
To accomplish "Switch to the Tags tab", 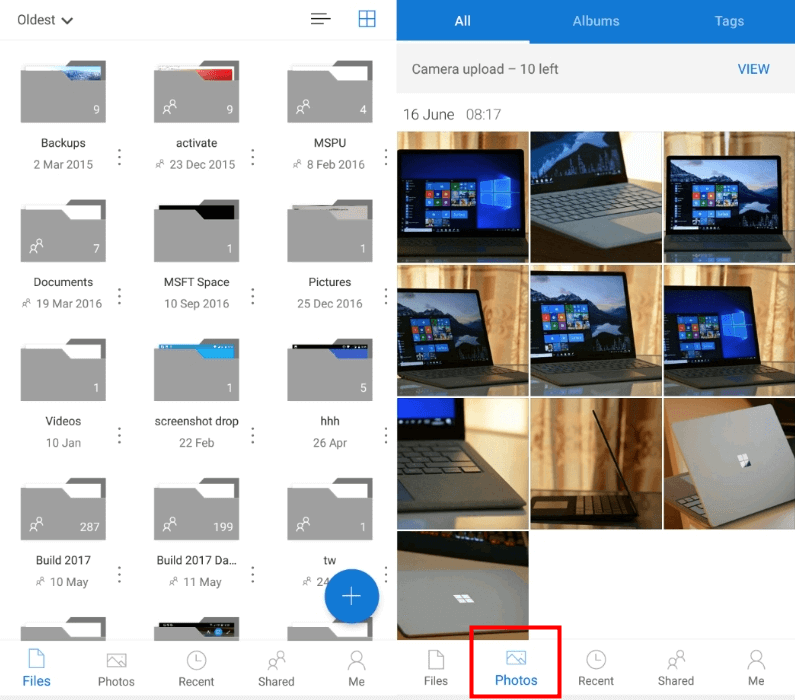I will [729, 21].
